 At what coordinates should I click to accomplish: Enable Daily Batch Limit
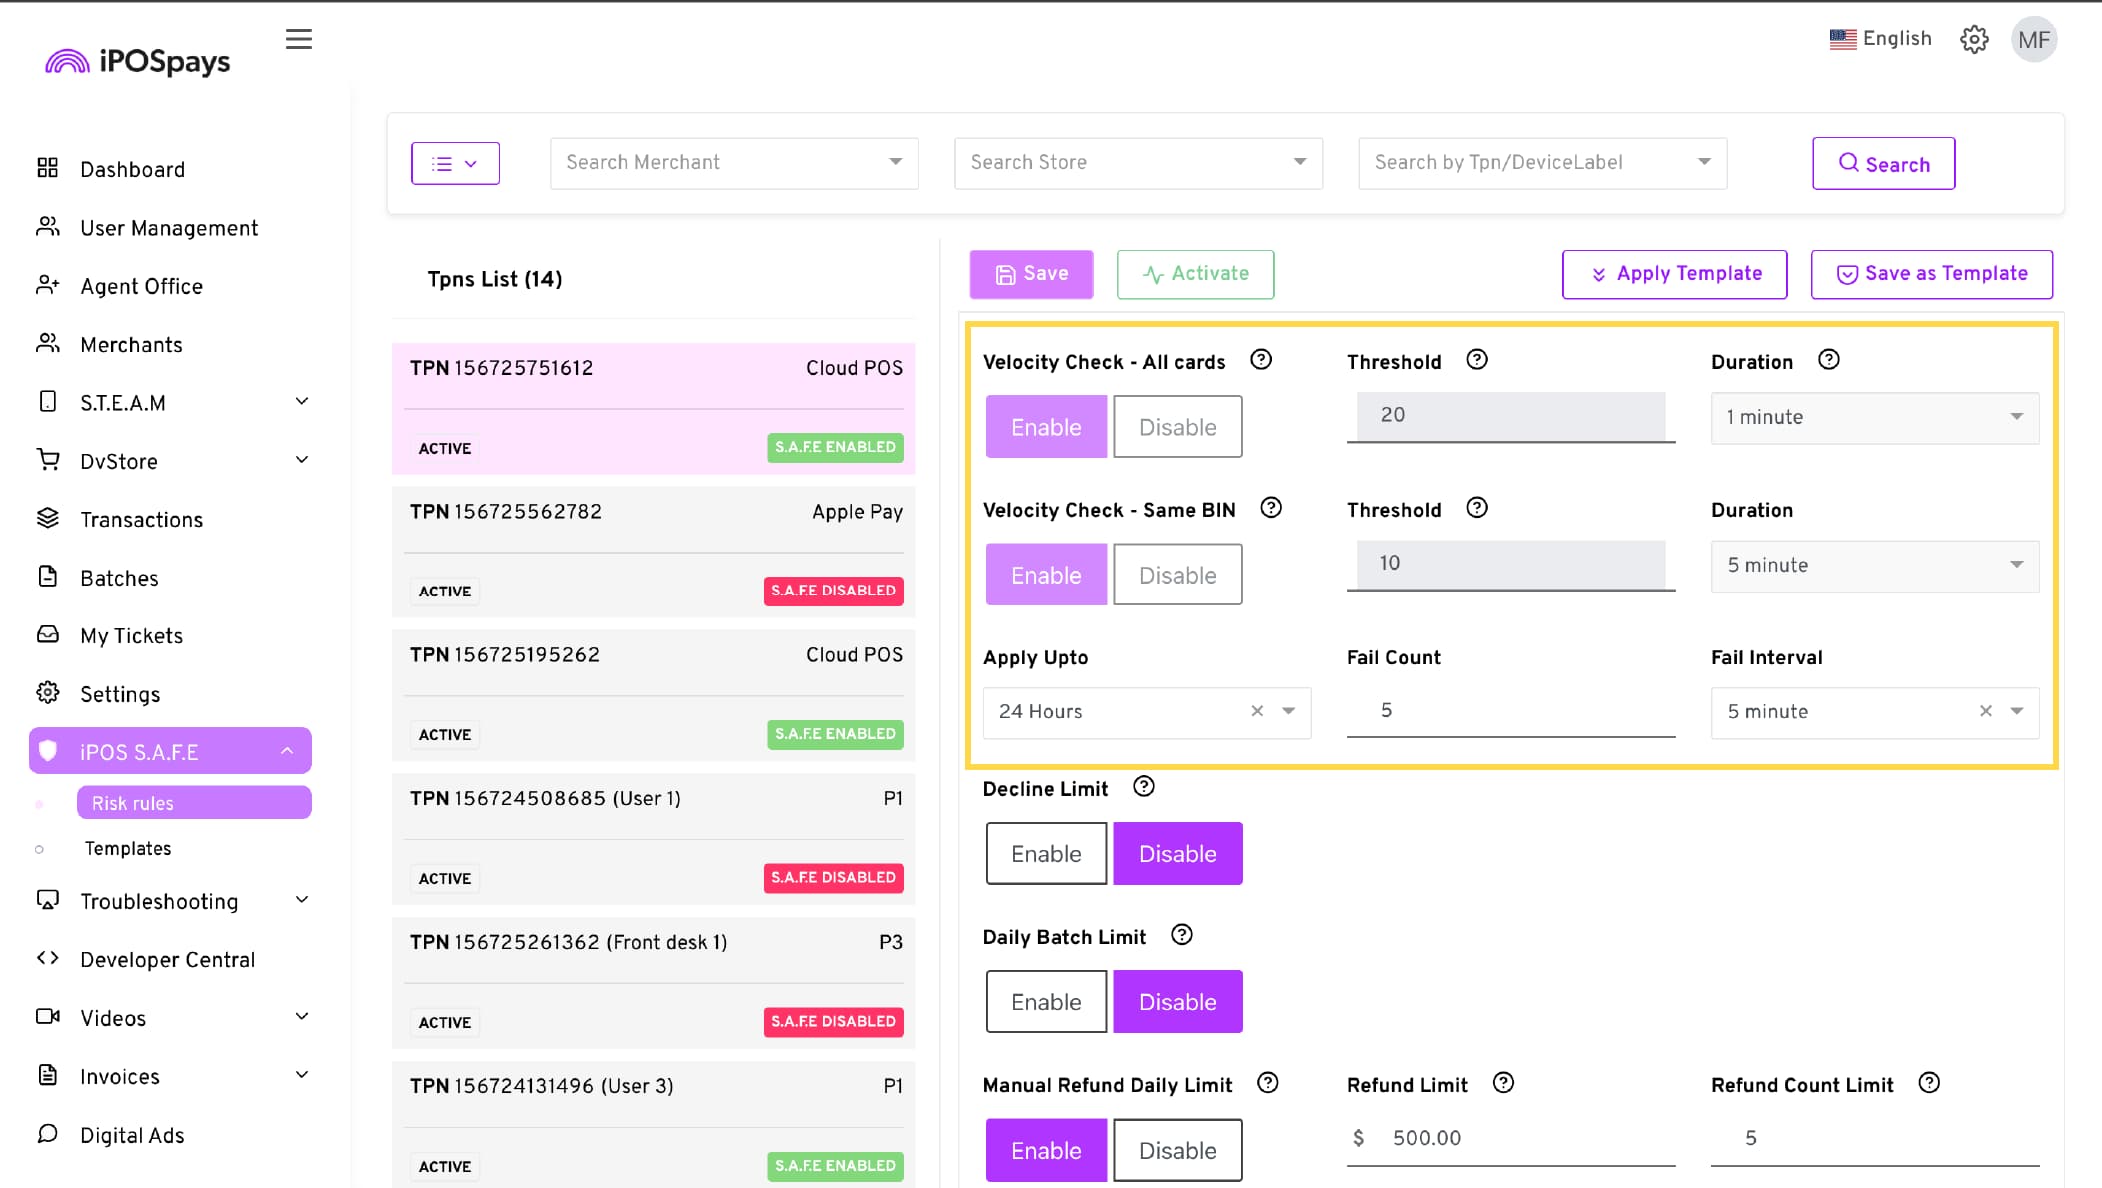point(1046,1001)
